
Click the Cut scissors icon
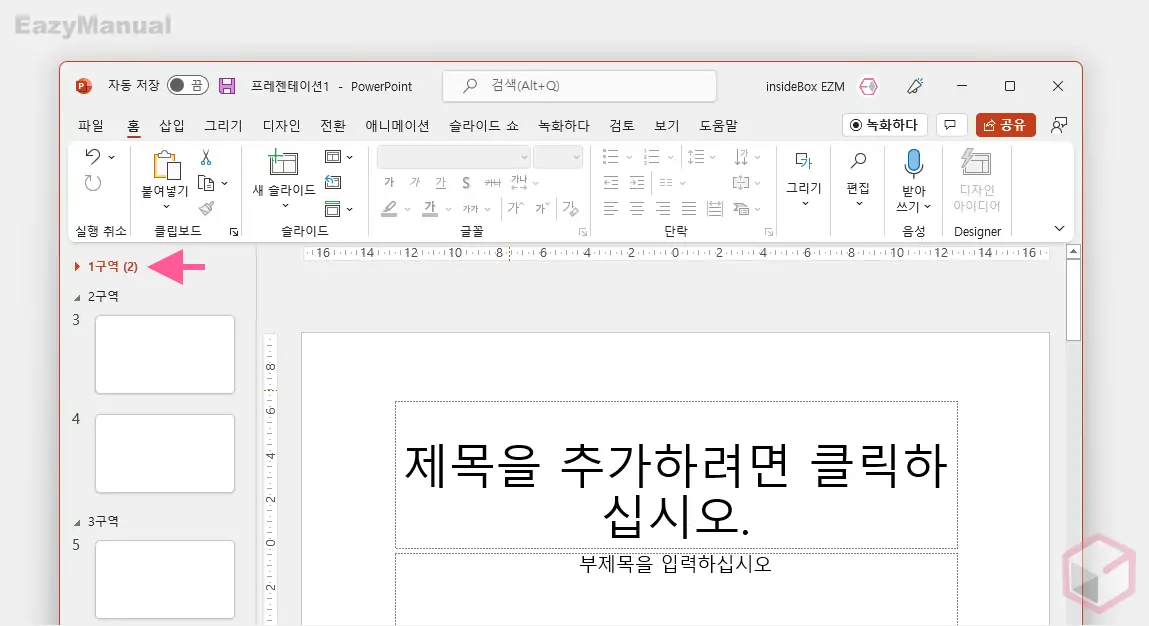[206, 158]
